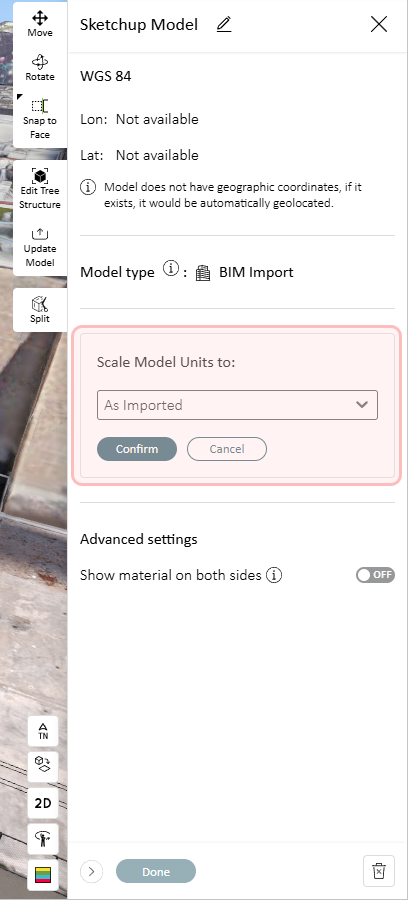The height and width of the screenshot is (900, 408).
Task: Click the BIM Import text
Action: 256,272
